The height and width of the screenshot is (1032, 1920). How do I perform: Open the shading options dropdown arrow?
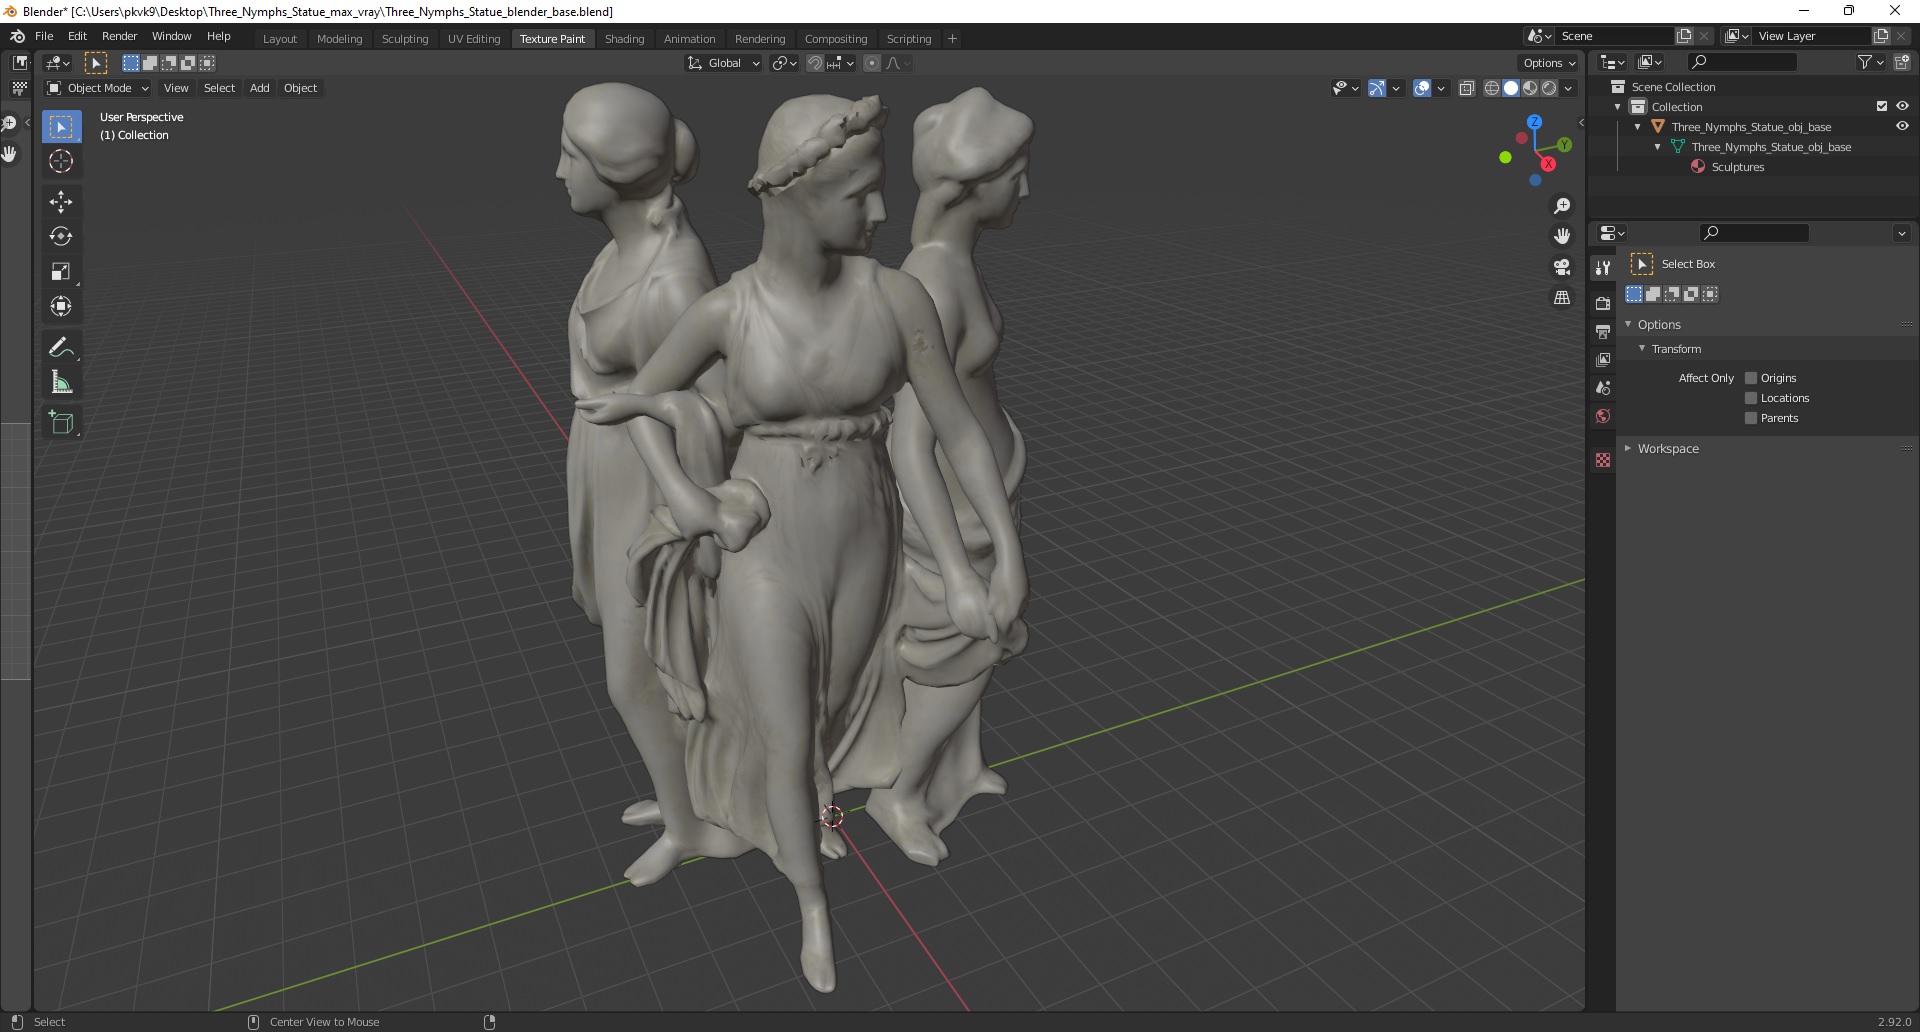coord(1569,88)
